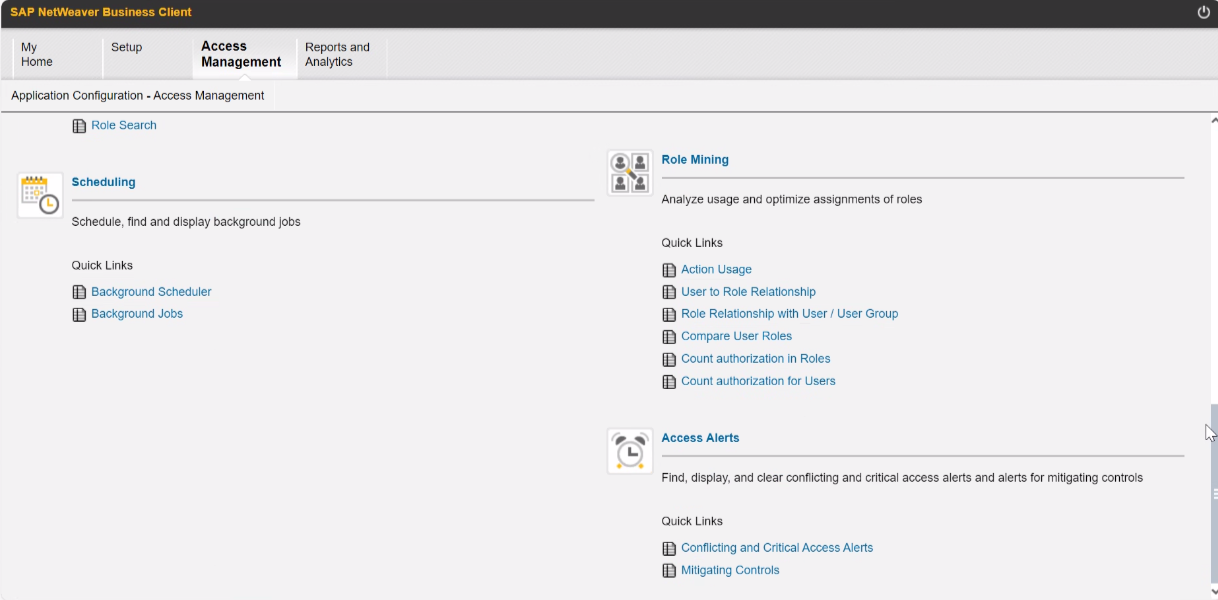Image resolution: width=1218 pixels, height=600 pixels.
Task: Open Role Relationship with User / User Group
Action: (x=789, y=314)
